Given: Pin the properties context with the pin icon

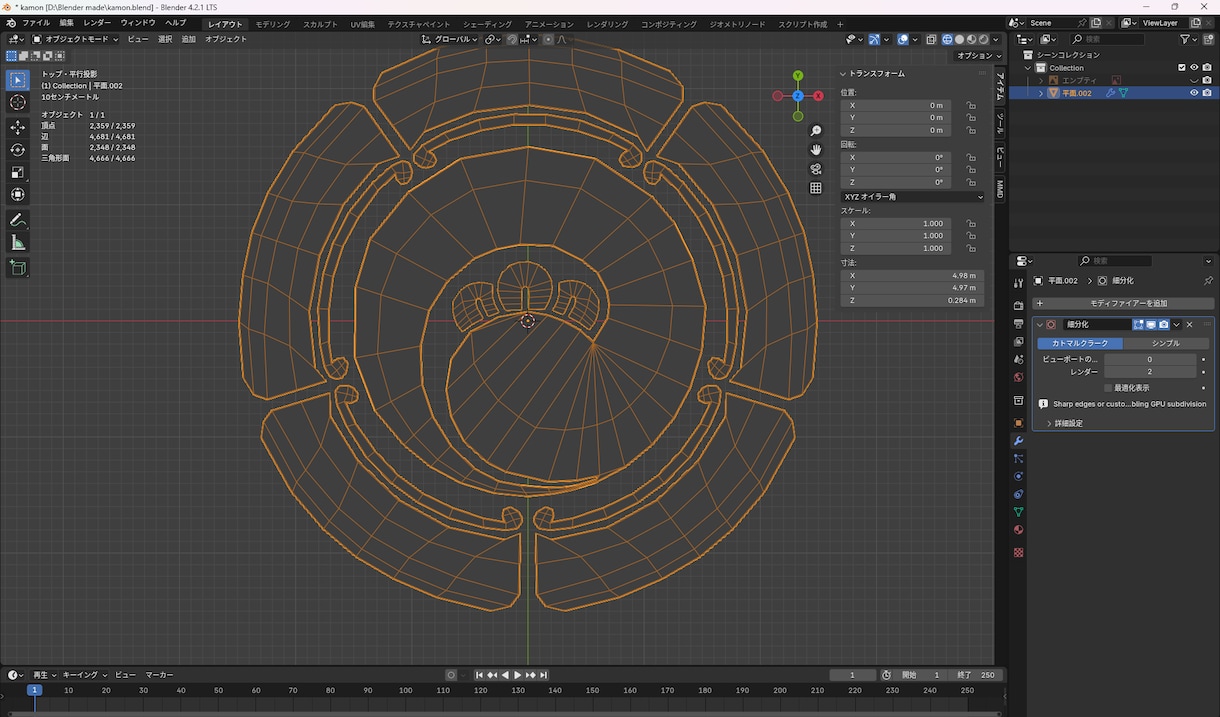Looking at the screenshot, I should click(x=1208, y=281).
